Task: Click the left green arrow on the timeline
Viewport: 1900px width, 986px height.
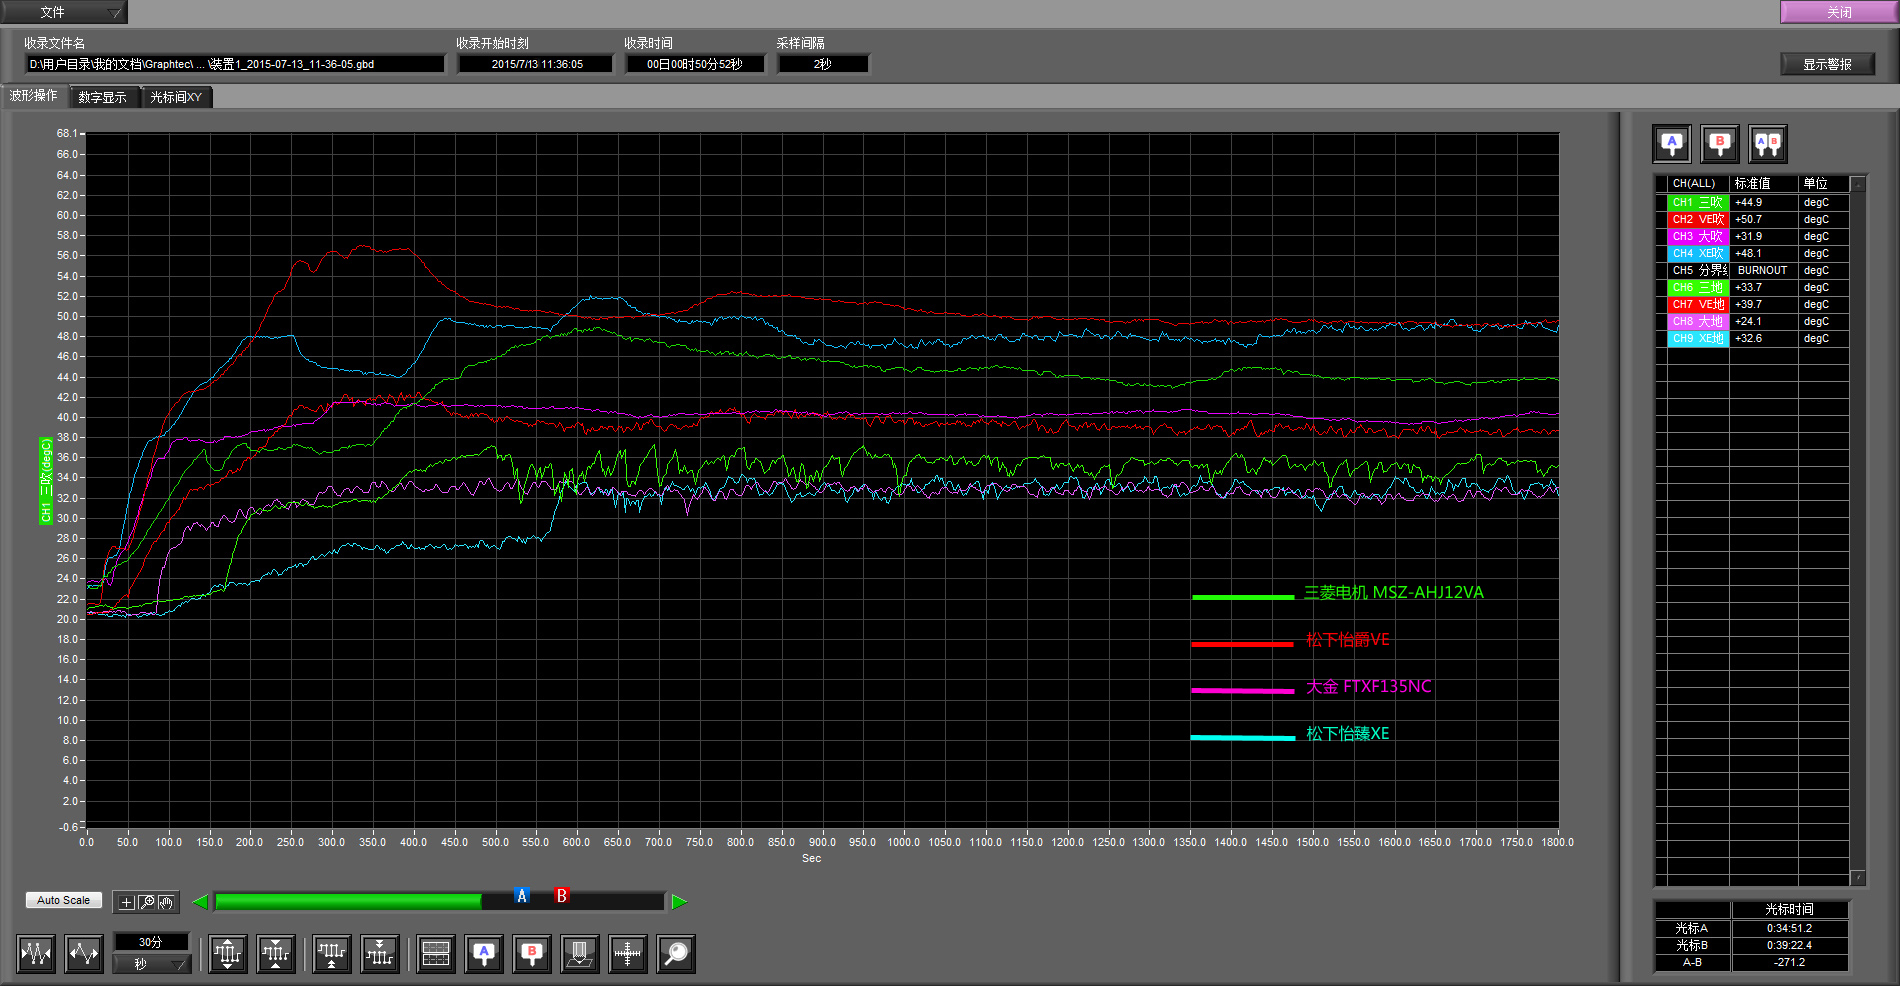Action: coord(200,902)
